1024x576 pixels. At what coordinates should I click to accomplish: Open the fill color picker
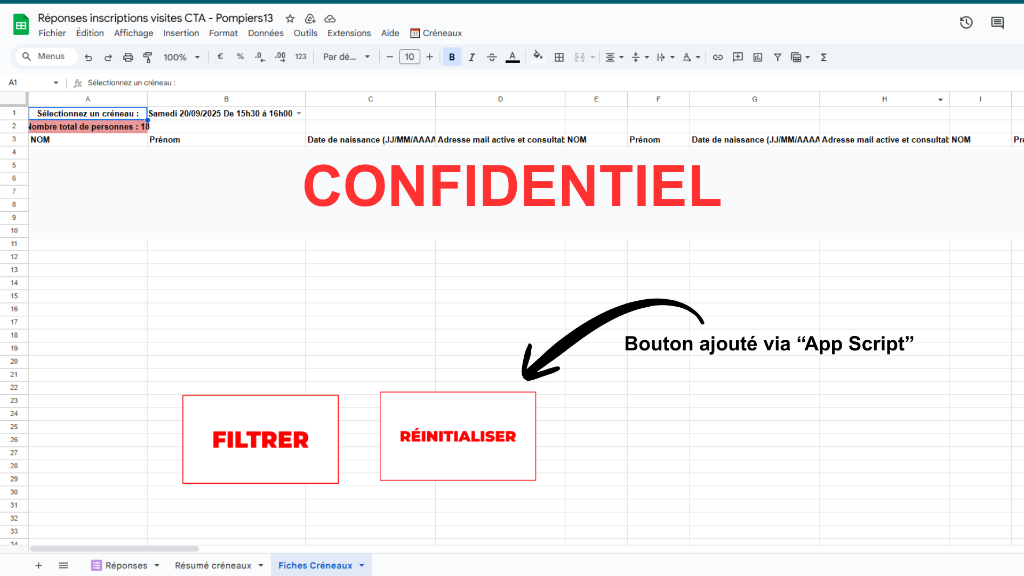537,57
